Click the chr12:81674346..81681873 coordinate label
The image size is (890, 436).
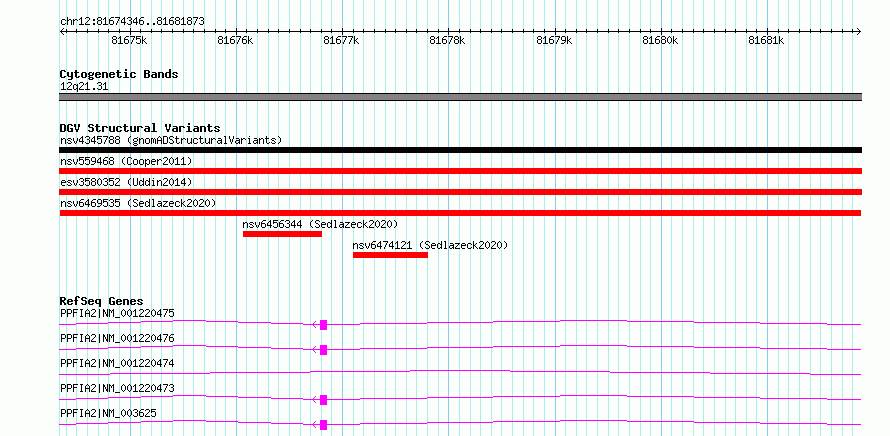point(132,22)
